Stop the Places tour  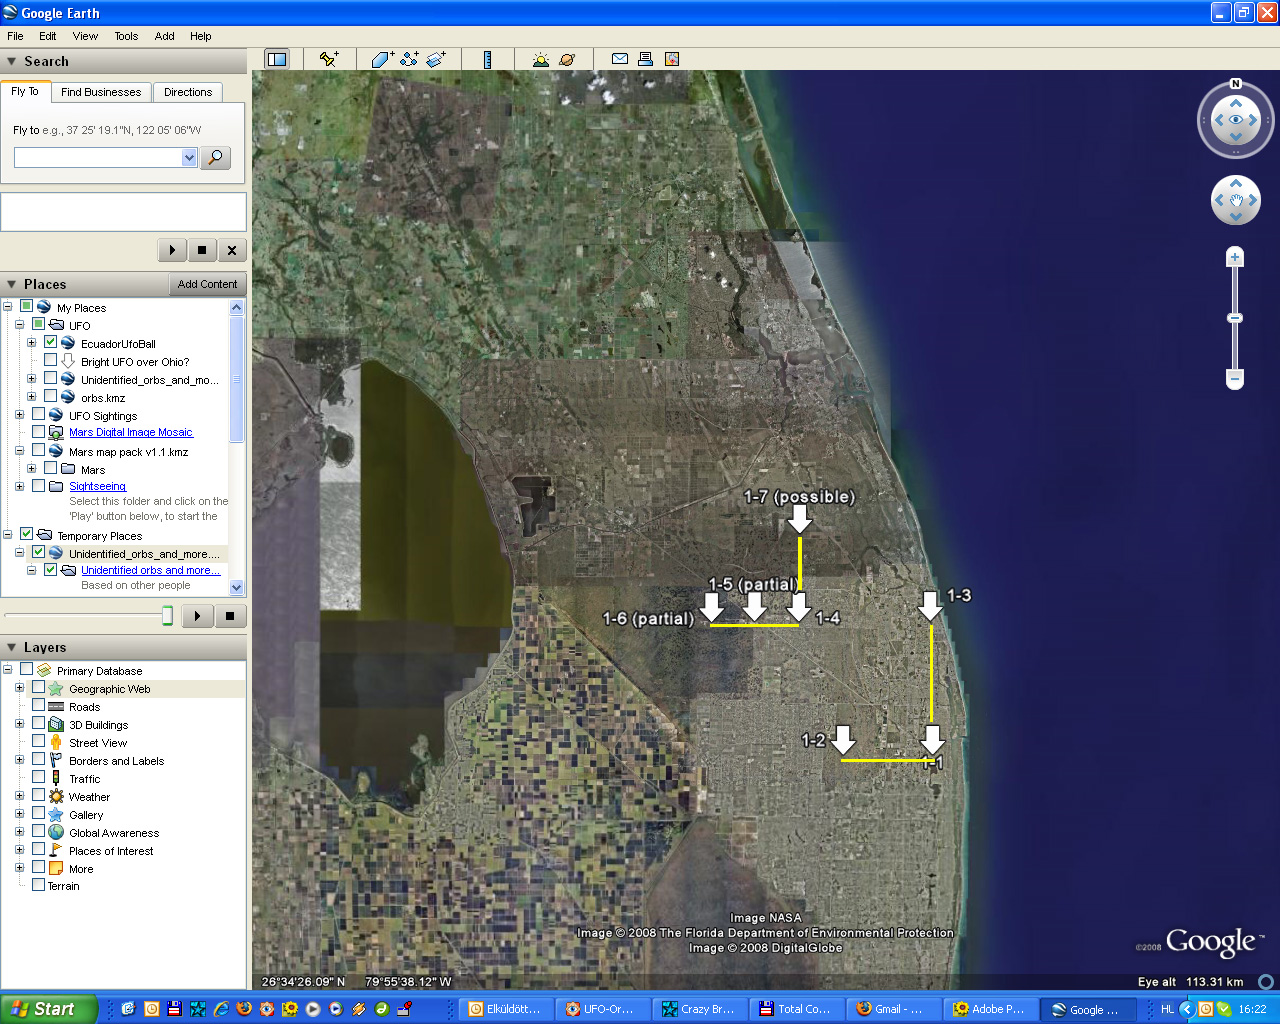pos(230,616)
